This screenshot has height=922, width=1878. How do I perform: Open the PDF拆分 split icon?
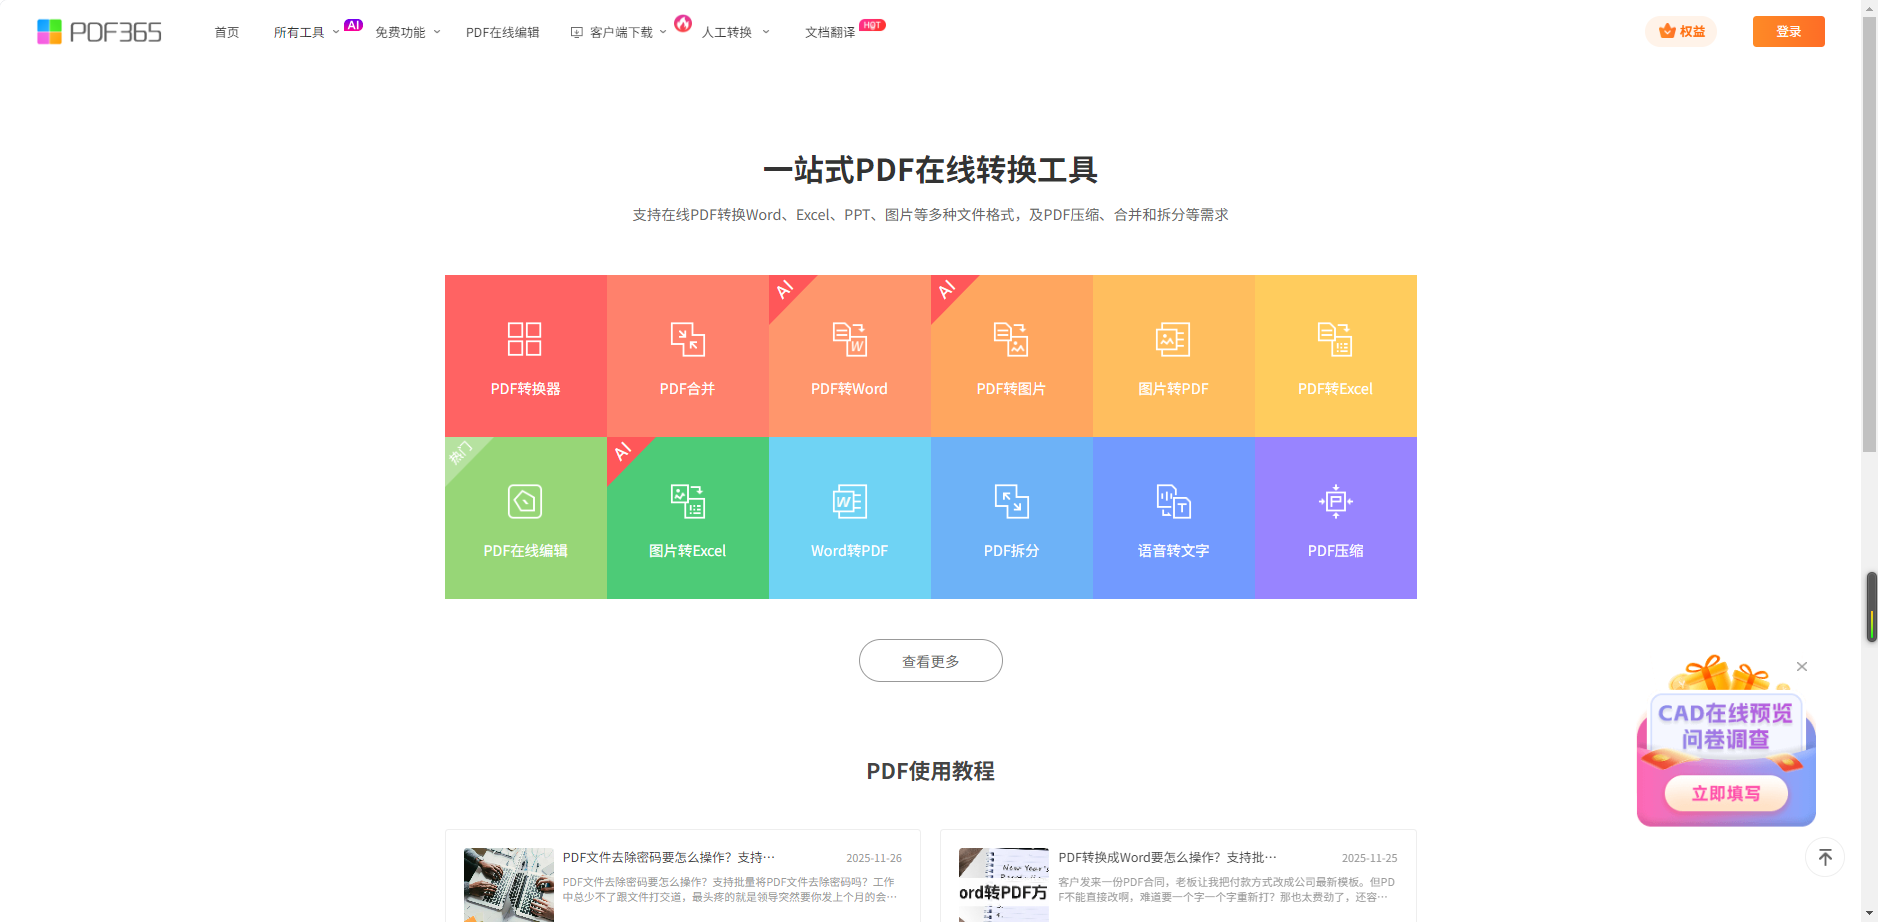[x=1011, y=501]
